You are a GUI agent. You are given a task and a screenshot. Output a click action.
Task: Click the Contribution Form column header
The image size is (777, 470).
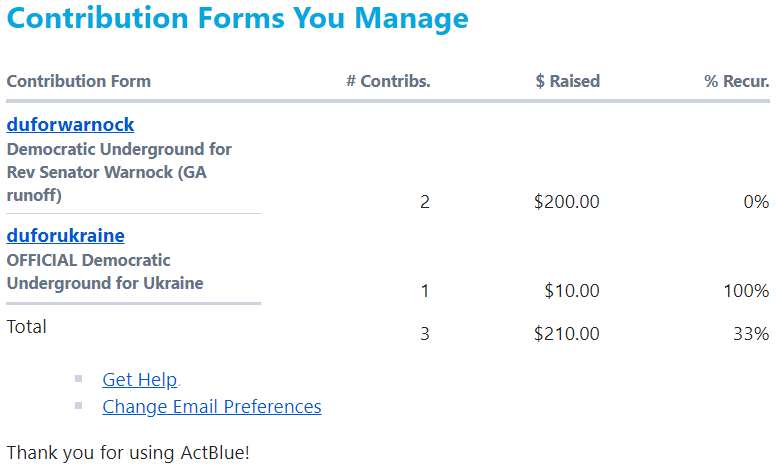pyautogui.click(x=79, y=81)
